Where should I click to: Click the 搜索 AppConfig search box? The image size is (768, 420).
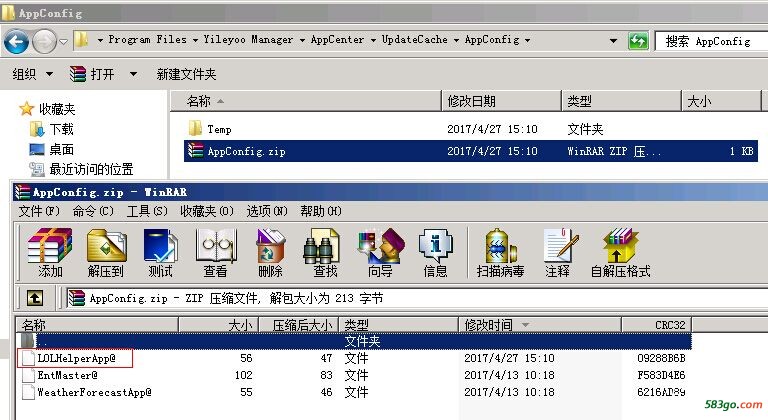click(711, 41)
